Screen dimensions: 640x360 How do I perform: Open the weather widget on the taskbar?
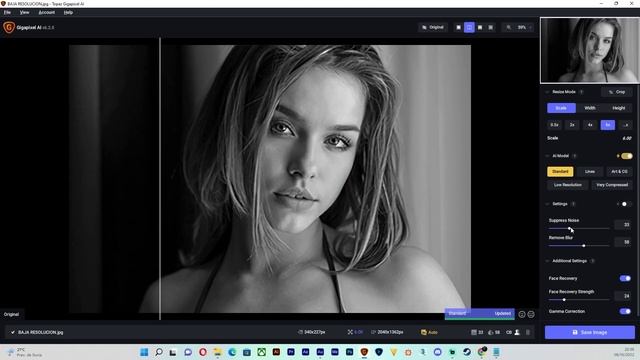click(x=24, y=352)
